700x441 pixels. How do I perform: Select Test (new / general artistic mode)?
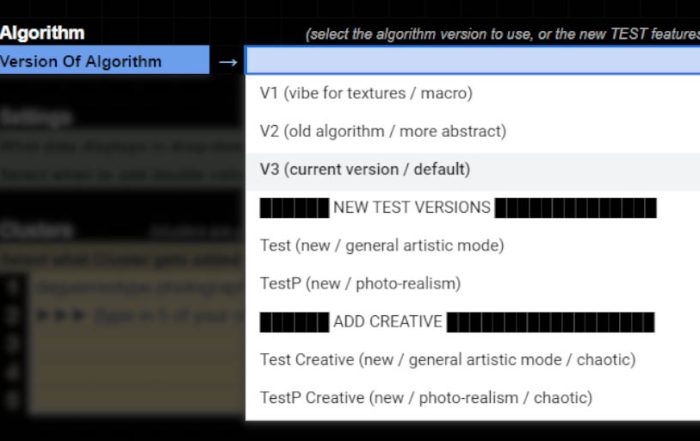tap(472, 245)
